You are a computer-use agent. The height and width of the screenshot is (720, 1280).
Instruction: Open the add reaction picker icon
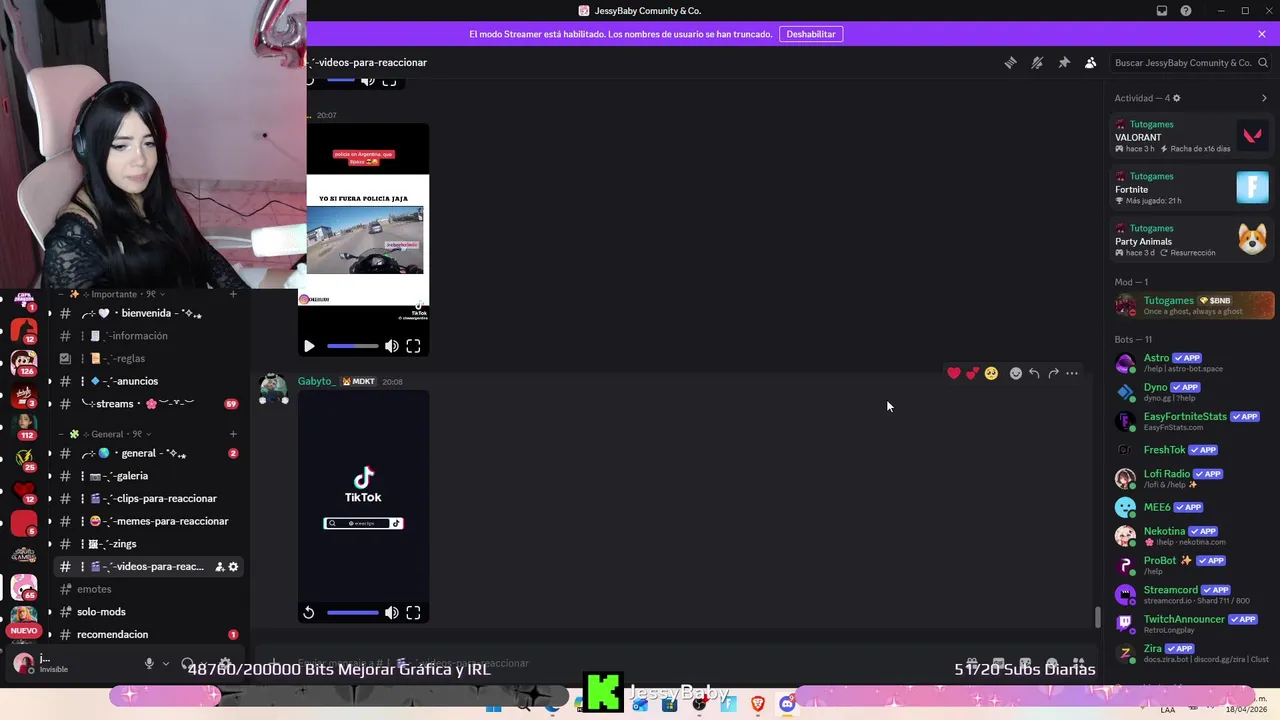1016,373
